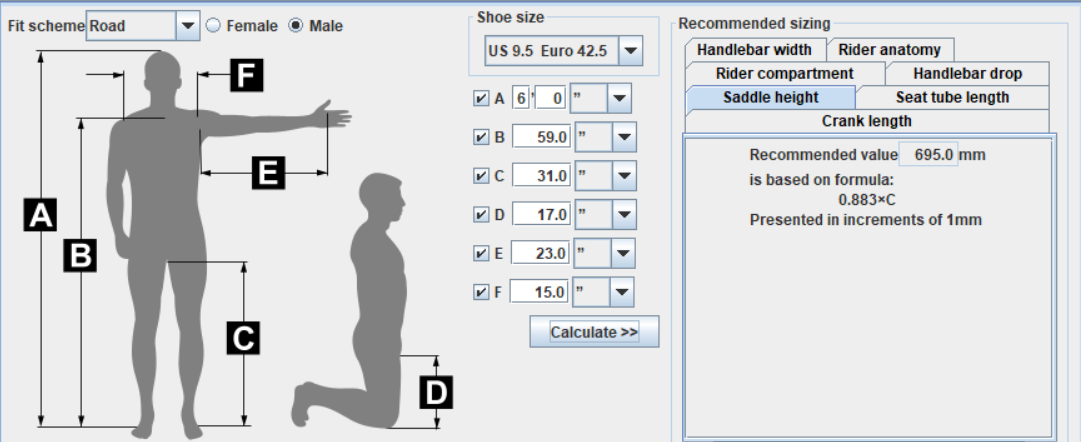Viewport: 1081px width, 442px height.
Task: Click the B value field showing 59.0
Action: click(x=541, y=137)
